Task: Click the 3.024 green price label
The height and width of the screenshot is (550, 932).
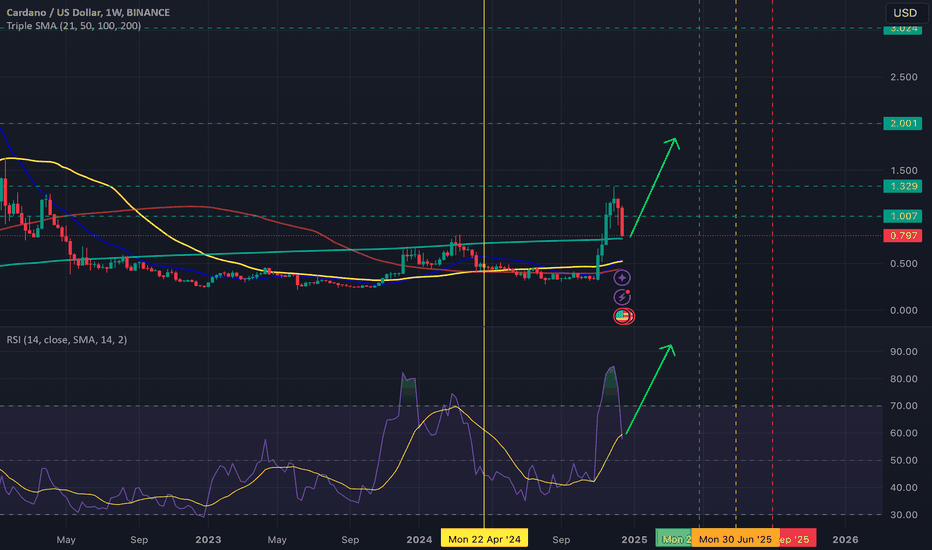Action: click(x=902, y=29)
